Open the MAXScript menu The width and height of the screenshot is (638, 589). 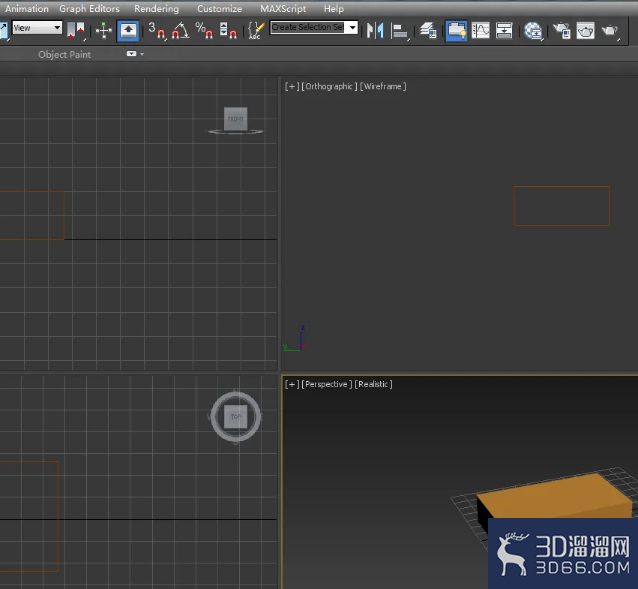(x=283, y=9)
